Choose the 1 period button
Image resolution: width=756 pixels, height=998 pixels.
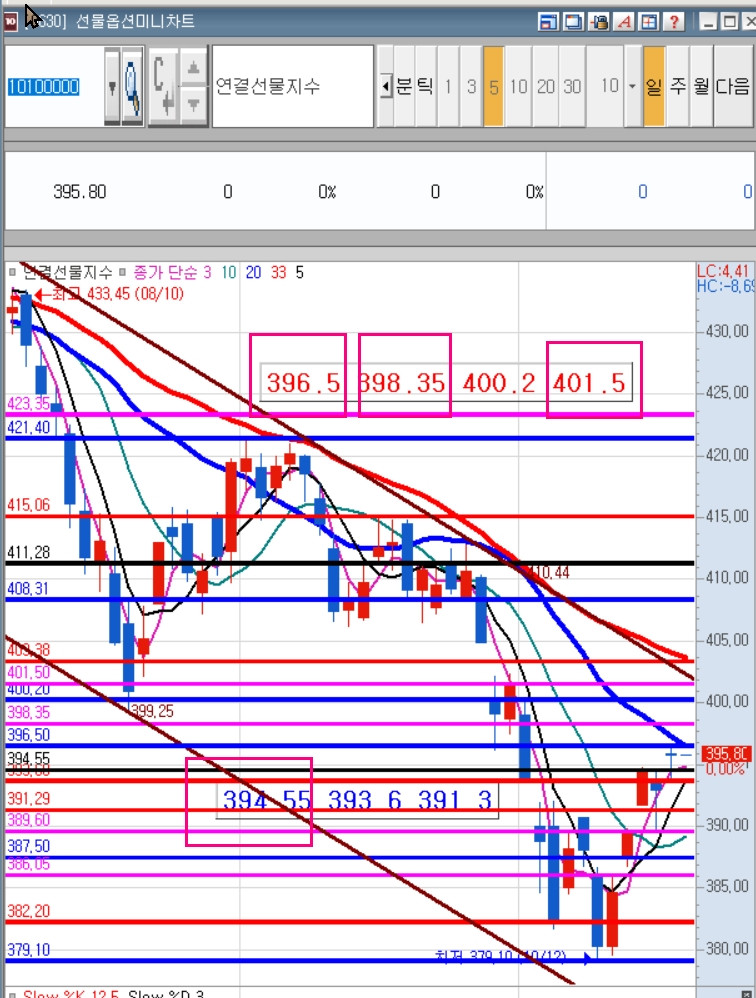pos(448,86)
